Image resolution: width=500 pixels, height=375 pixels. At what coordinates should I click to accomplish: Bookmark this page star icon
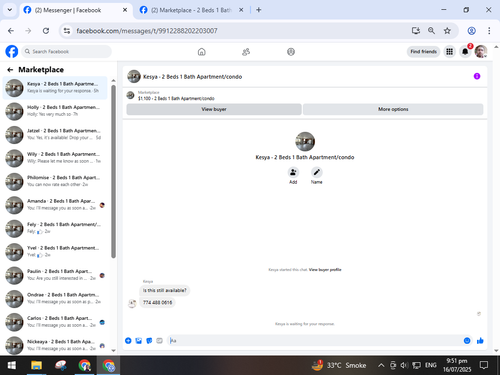pos(447,31)
